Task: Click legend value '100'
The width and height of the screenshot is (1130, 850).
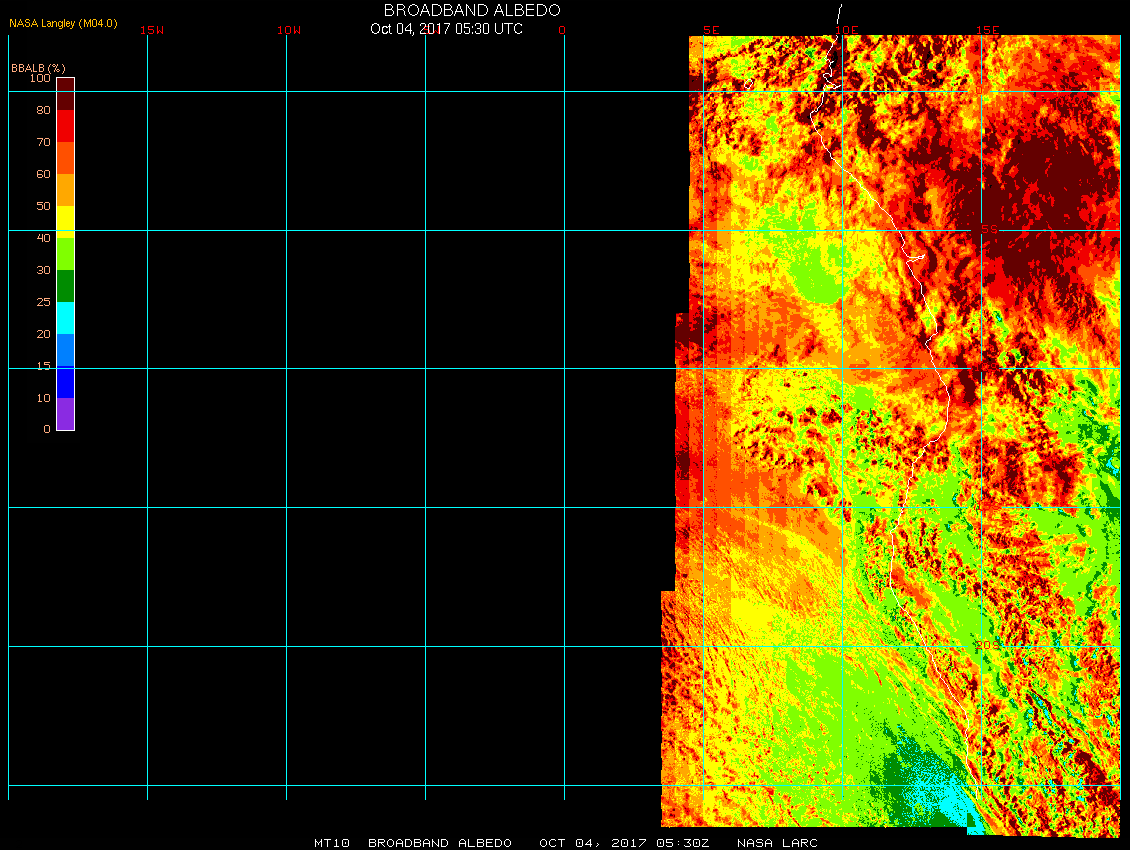Action: 40,78
